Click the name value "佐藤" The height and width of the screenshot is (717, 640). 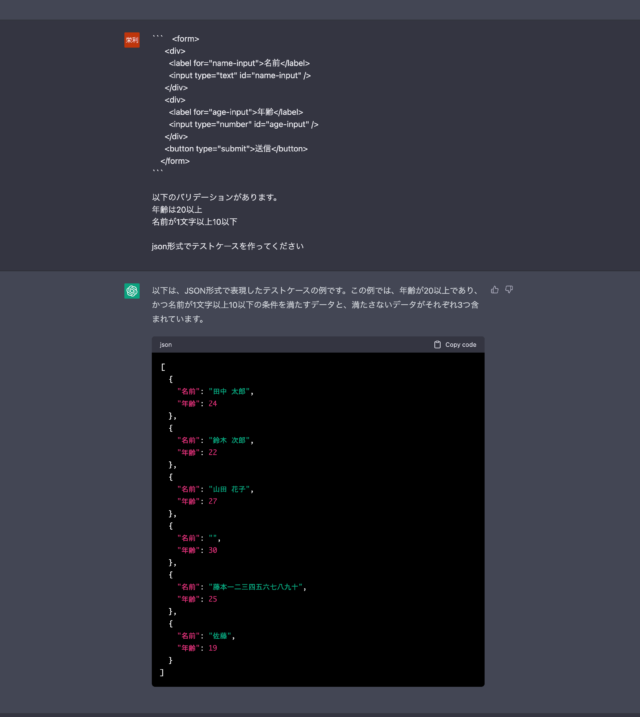pos(220,636)
